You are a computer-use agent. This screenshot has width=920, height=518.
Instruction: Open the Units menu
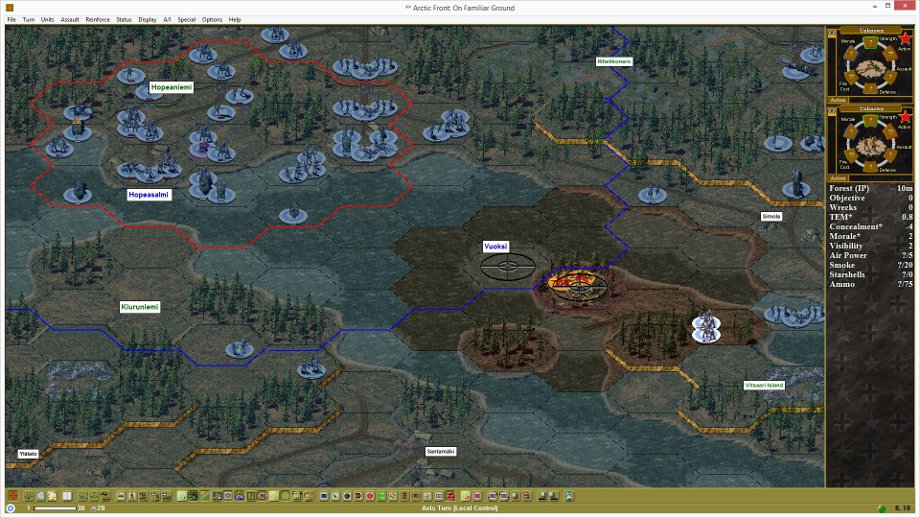(48, 19)
